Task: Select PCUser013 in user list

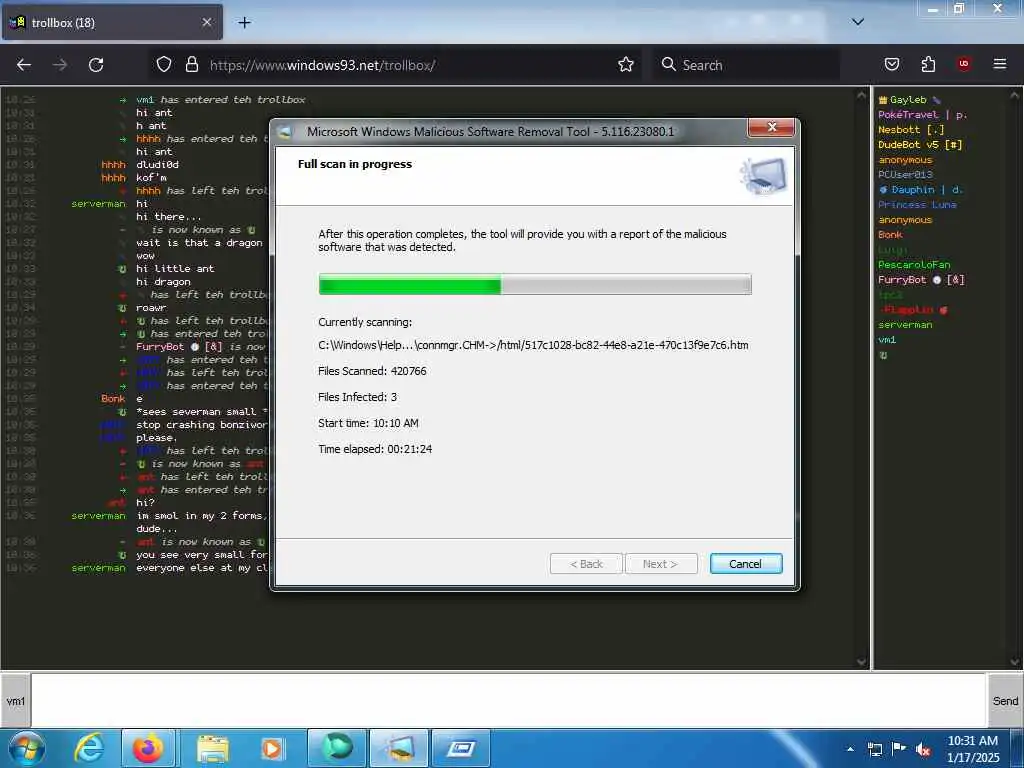Action: pos(905,174)
